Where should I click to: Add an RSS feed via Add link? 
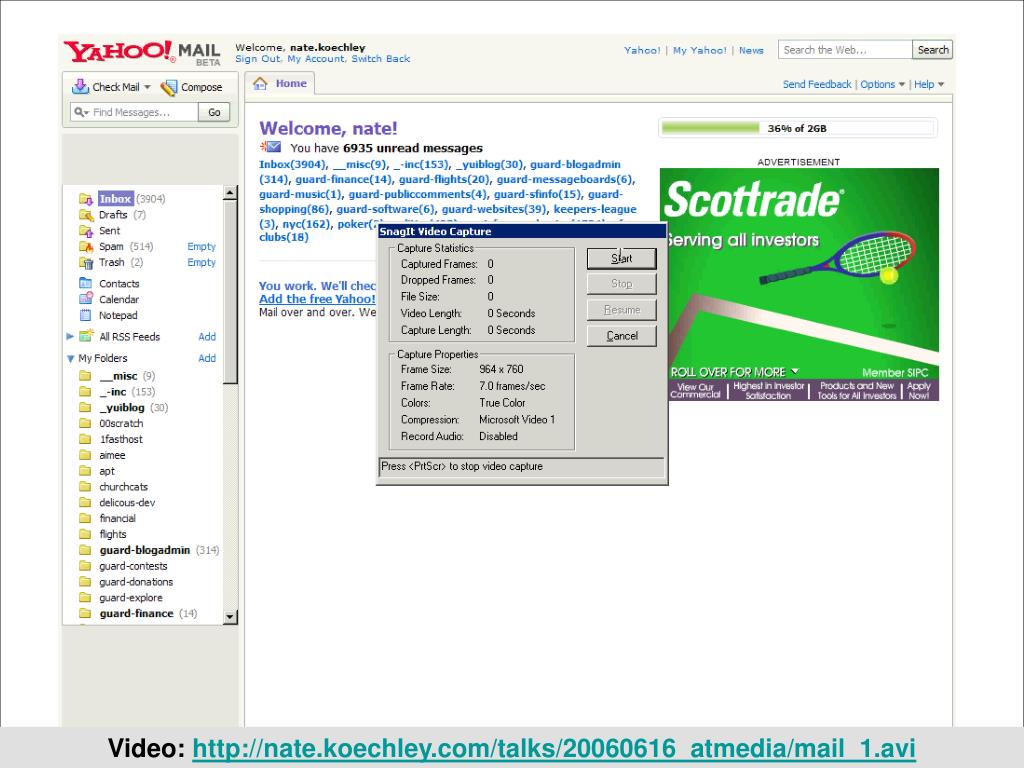[207, 337]
